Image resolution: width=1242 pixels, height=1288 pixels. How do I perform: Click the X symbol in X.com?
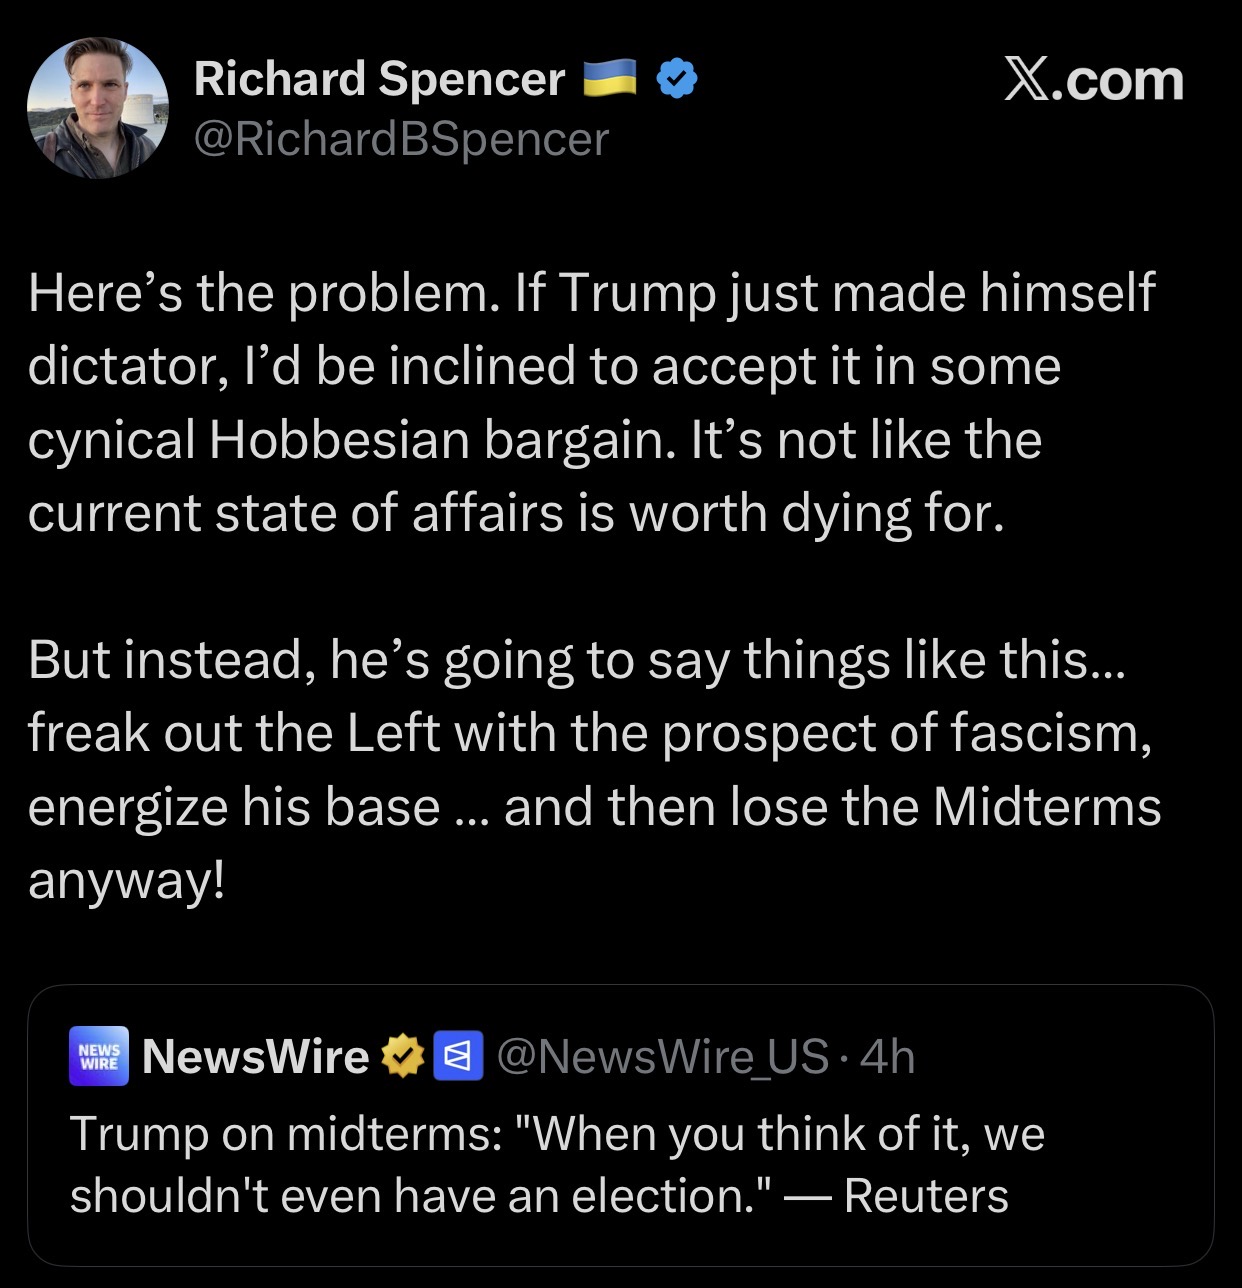pos(1027,80)
